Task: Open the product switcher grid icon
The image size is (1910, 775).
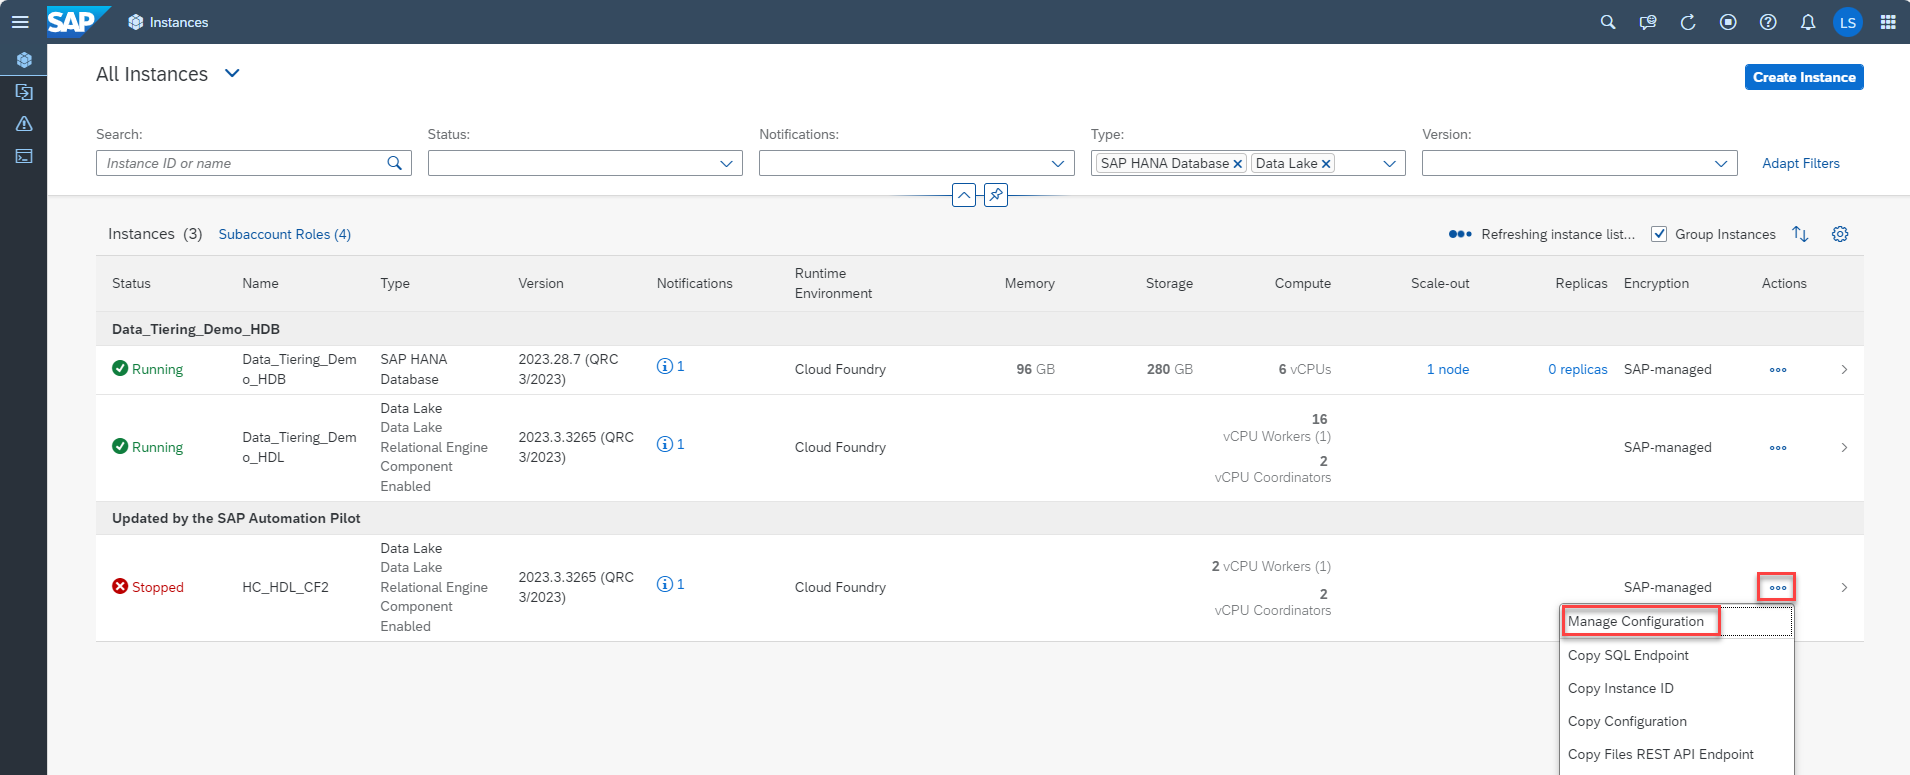Action: tap(1888, 22)
